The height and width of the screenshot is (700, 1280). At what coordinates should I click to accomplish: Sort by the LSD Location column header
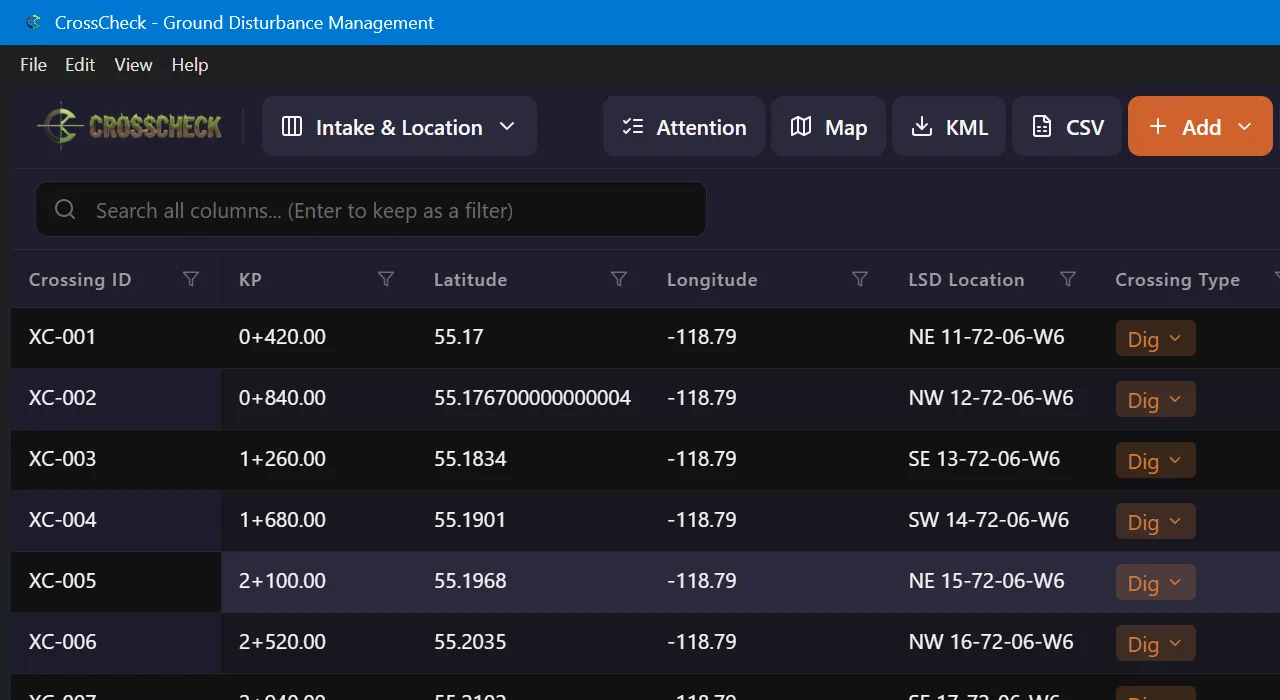pos(966,280)
